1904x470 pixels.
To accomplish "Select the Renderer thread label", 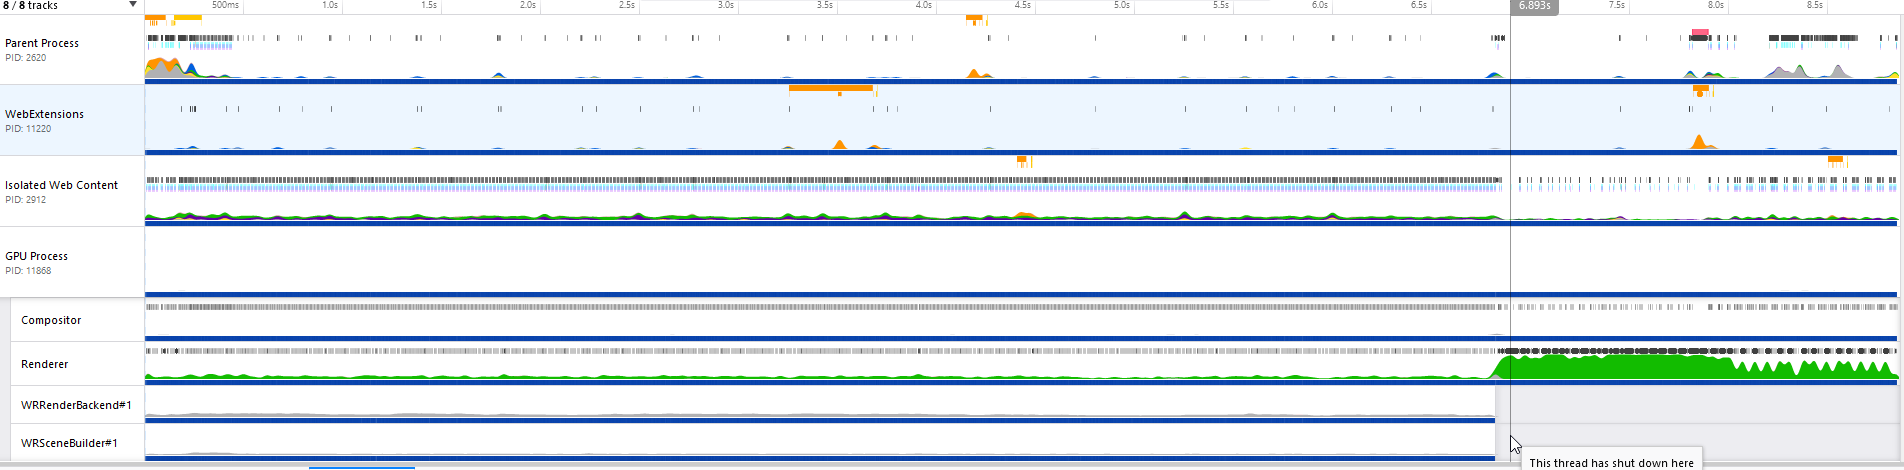I will click(x=45, y=364).
